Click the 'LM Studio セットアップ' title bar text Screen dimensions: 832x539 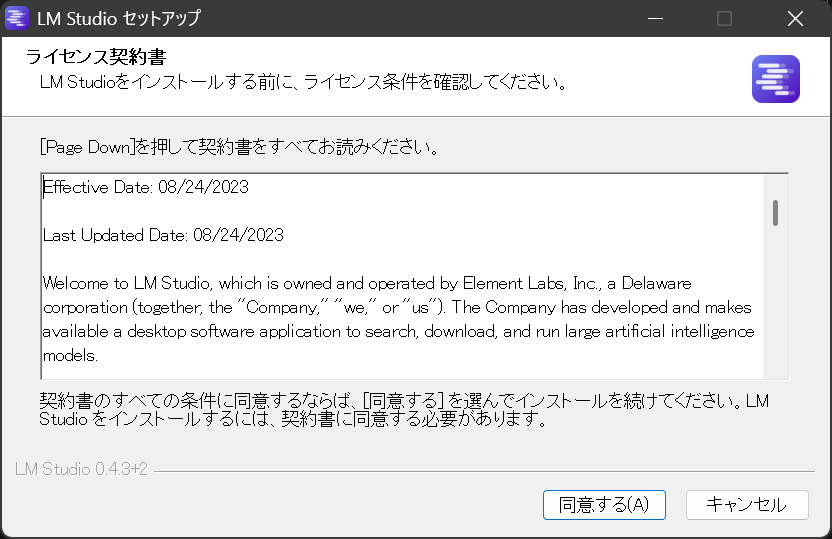118,18
